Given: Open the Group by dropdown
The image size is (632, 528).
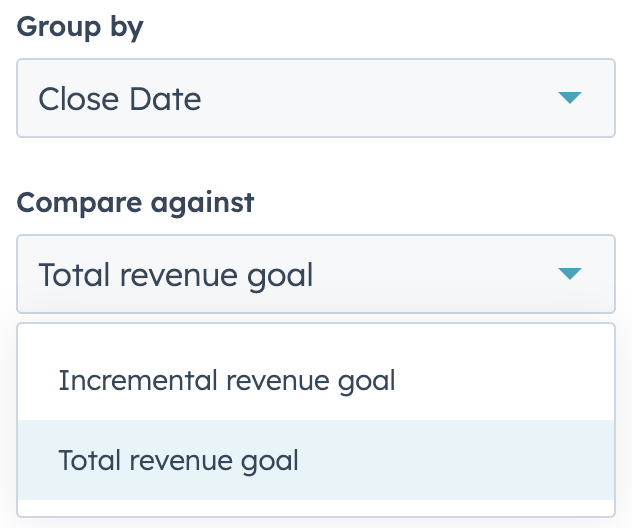Looking at the screenshot, I should (x=315, y=98).
